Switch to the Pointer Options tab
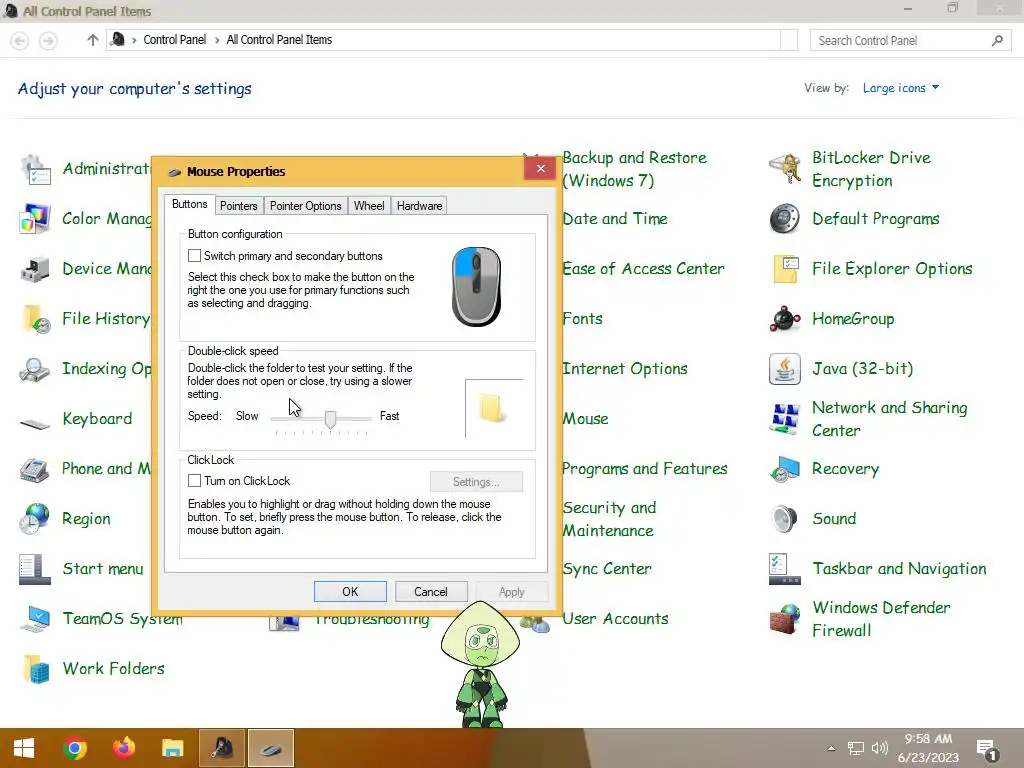The height and width of the screenshot is (768, 1024). pos(305,206)
